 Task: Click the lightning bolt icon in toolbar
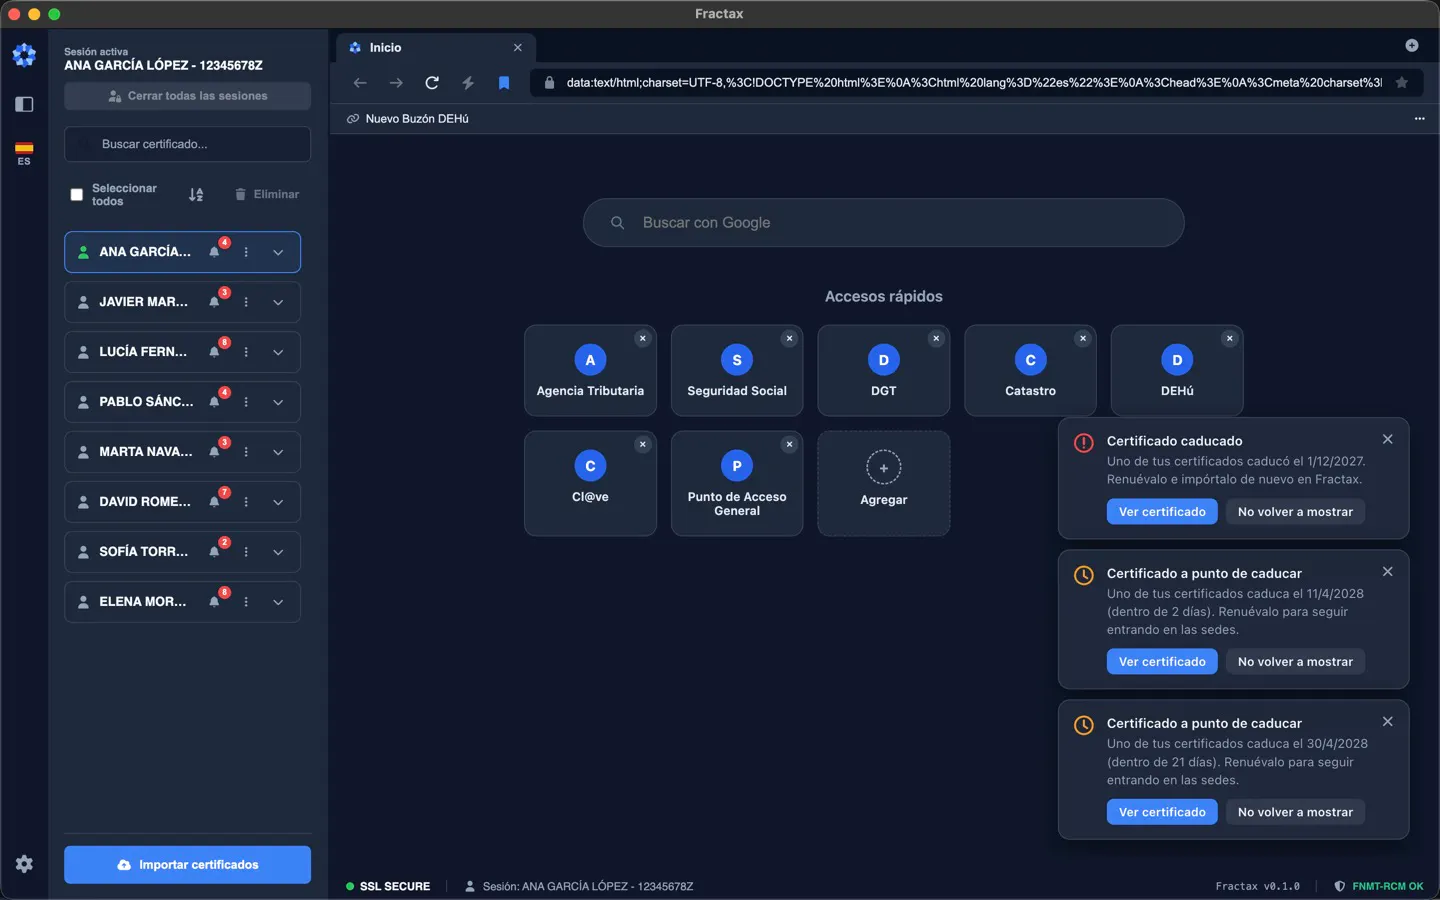tap(468, 83)
